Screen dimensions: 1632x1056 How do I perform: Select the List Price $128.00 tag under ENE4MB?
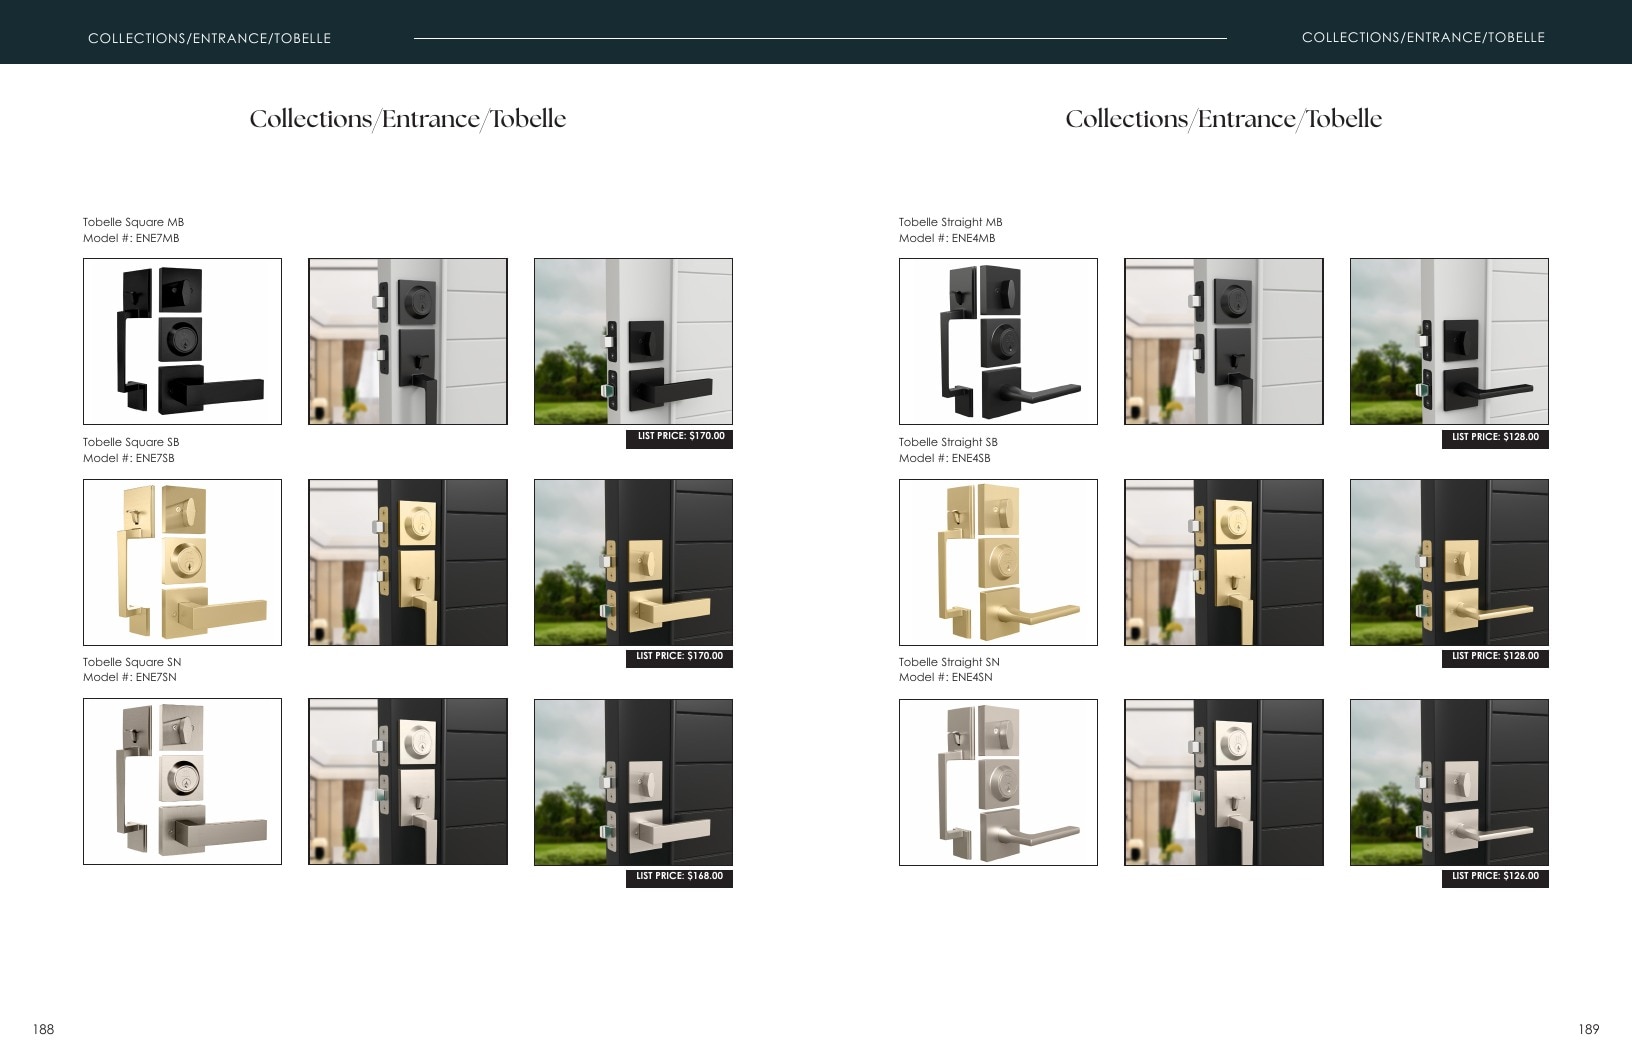pyautogui.click(x=1495, y=438)
